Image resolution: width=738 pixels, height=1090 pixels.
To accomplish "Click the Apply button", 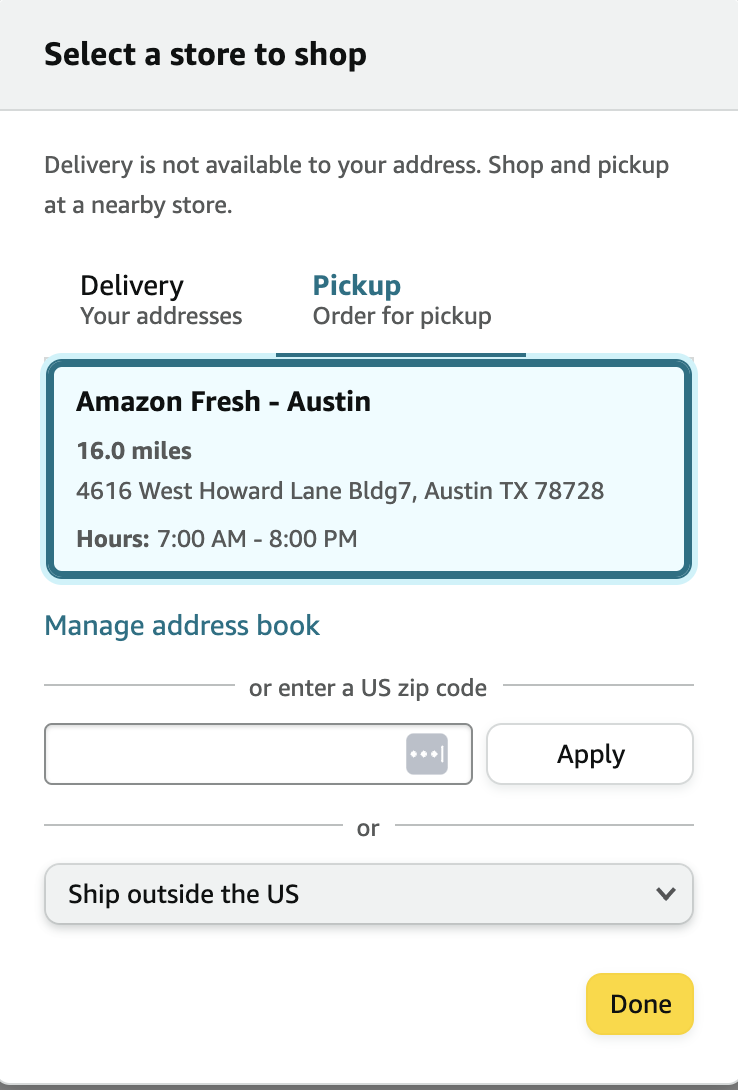I will coord(590,754).
